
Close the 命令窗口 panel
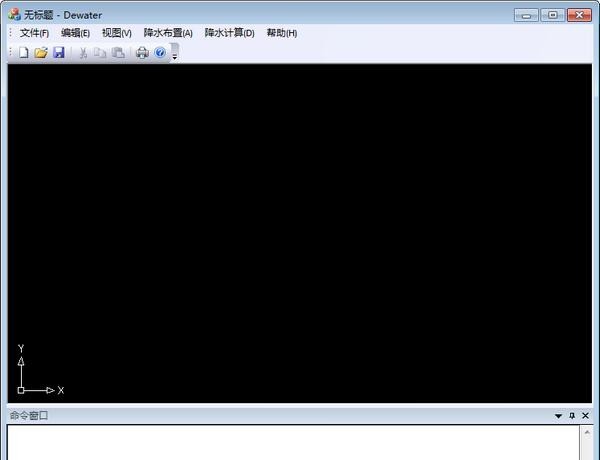pos(585,416)
